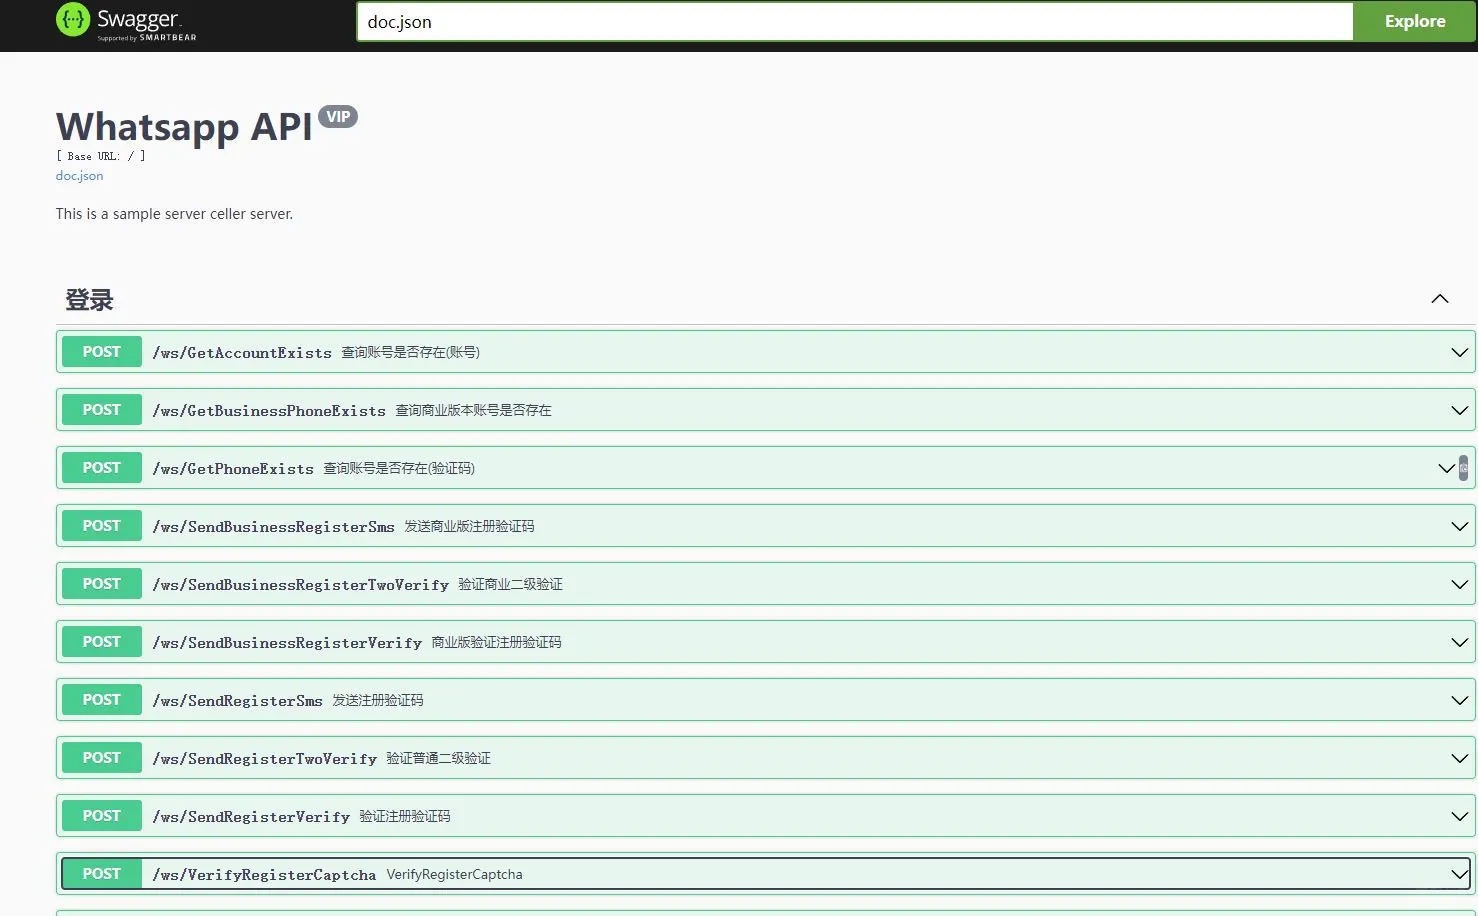Open the doc.json link under the title
The image size is (1478, 916).
(80, 176)
